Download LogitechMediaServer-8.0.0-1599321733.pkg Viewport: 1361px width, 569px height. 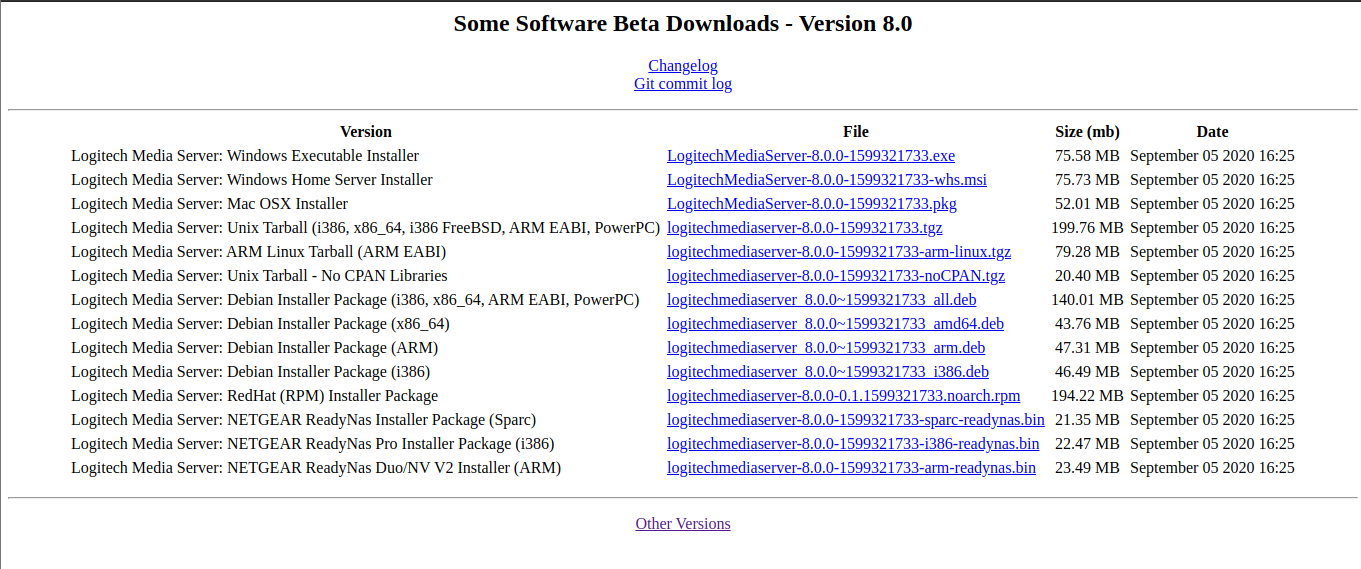tap(812, 204)
